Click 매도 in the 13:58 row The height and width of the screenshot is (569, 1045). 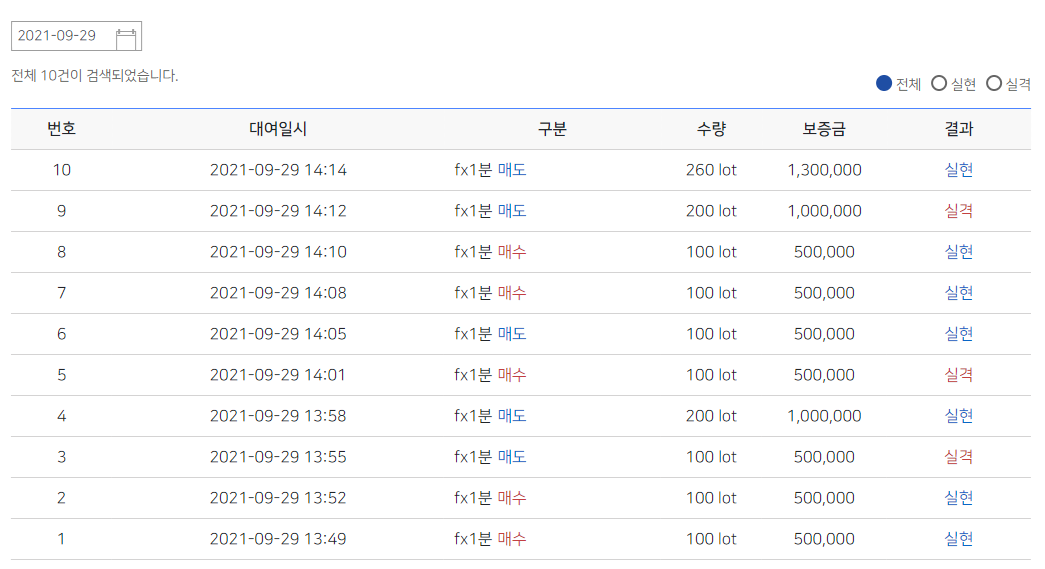tap(512, 416)
